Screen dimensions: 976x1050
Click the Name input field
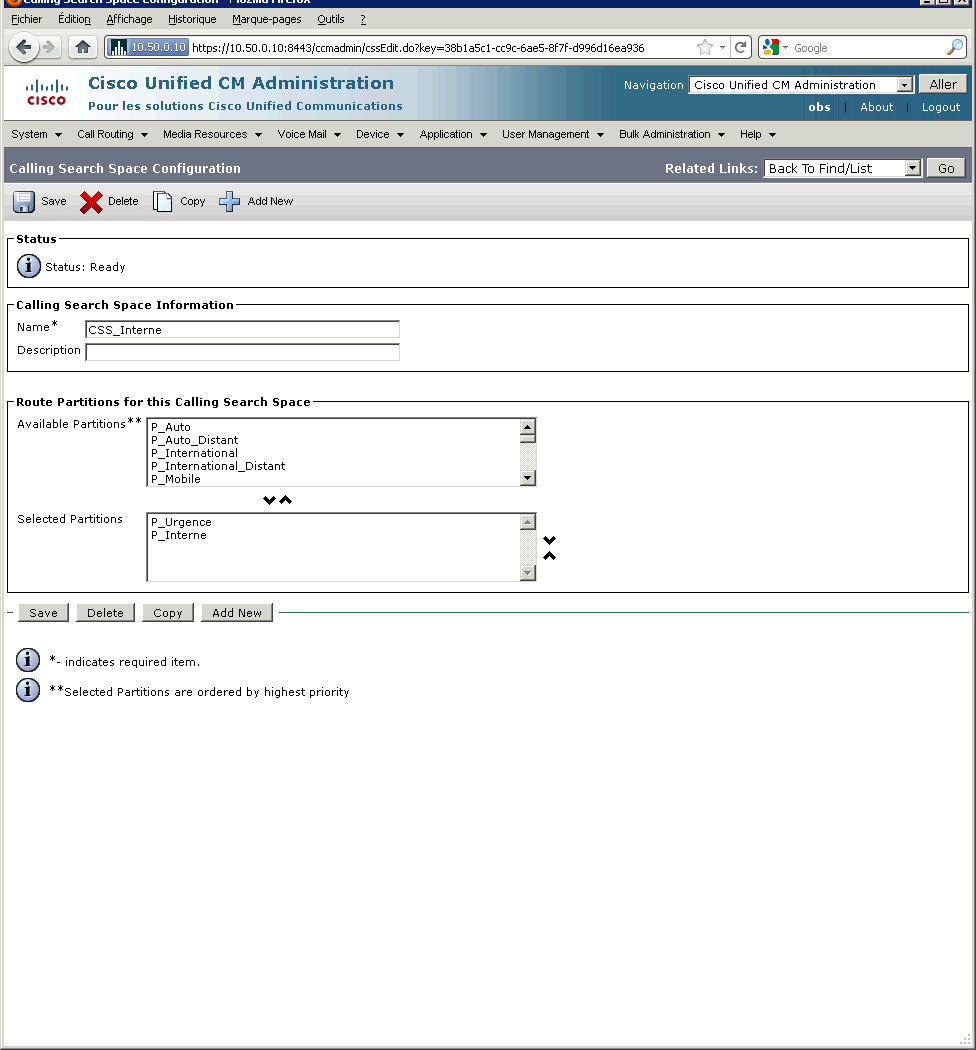click(x=242, y=329)
